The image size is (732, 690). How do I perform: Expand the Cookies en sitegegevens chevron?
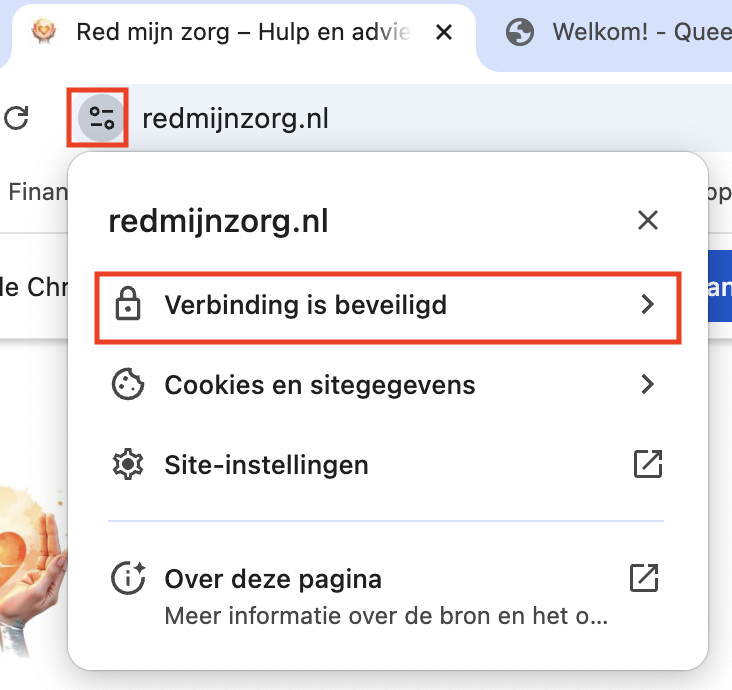(x=648, y=384)
